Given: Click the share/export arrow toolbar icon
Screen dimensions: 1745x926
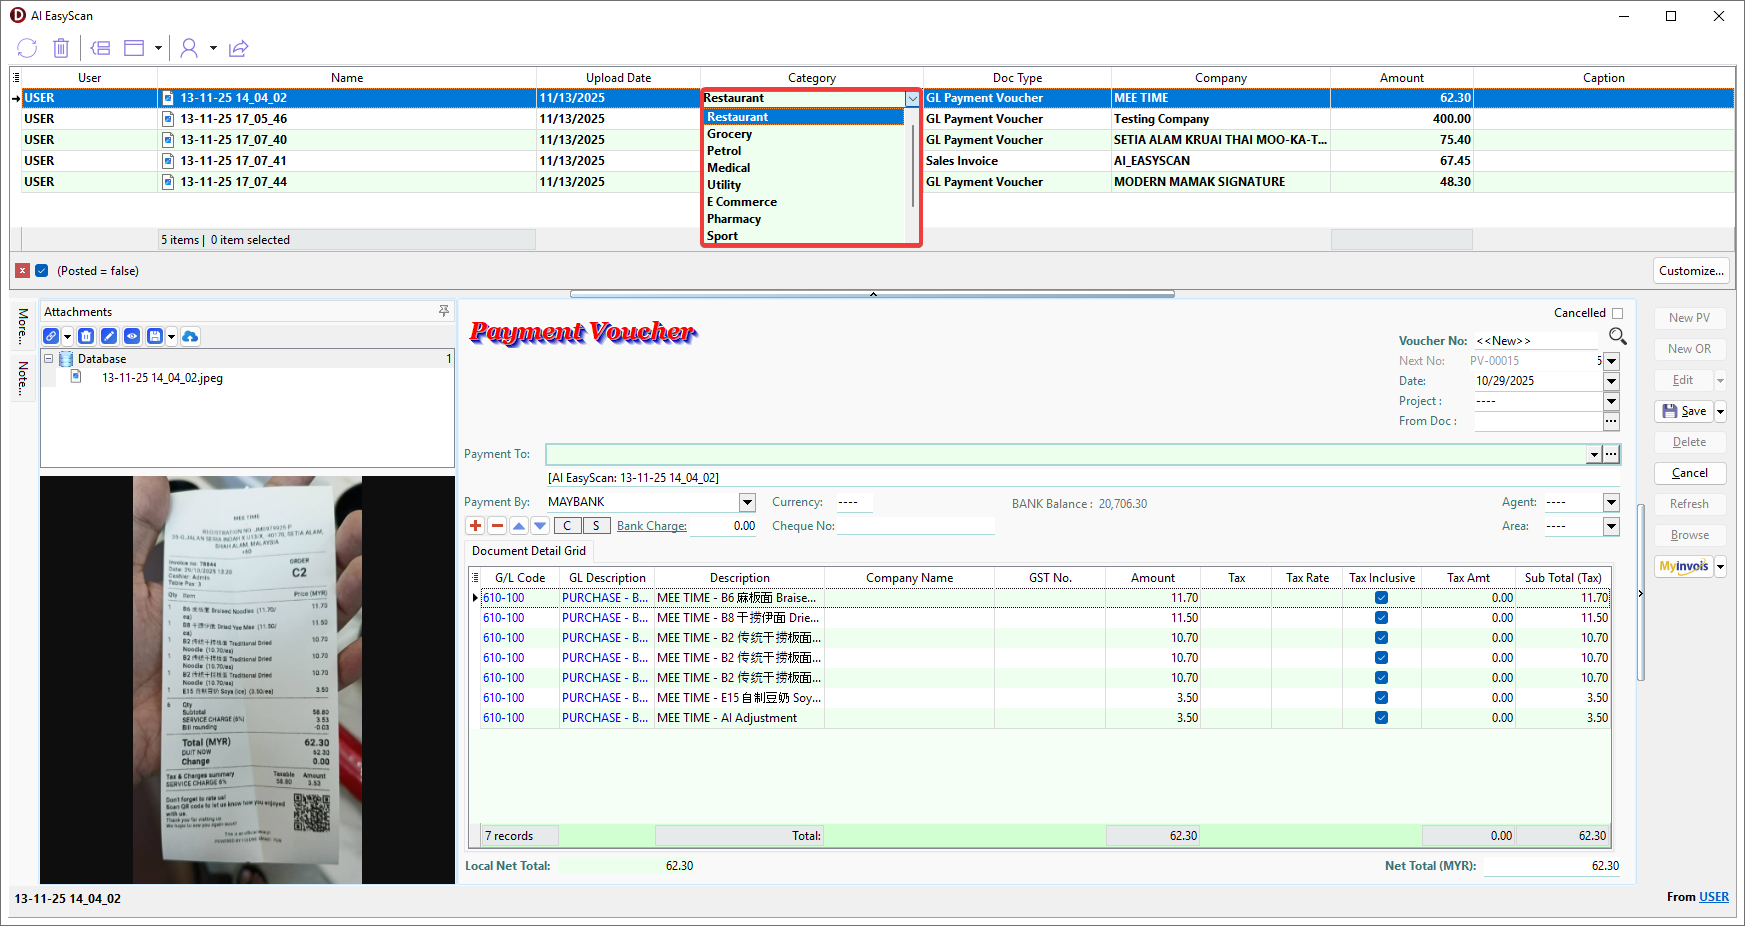Looking at the screenshot, I should (238, 48).
